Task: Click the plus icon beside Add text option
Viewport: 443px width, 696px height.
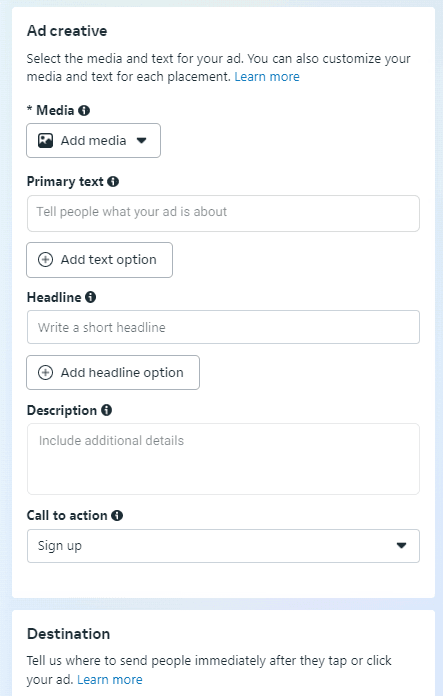Action: pos(45,260)
